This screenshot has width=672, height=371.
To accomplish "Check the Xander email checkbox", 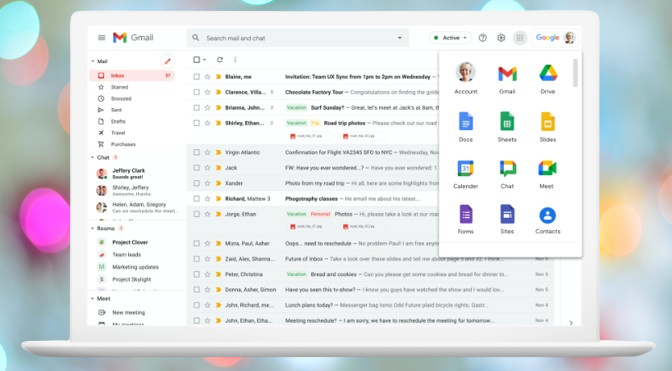I will tap(196, 183).
